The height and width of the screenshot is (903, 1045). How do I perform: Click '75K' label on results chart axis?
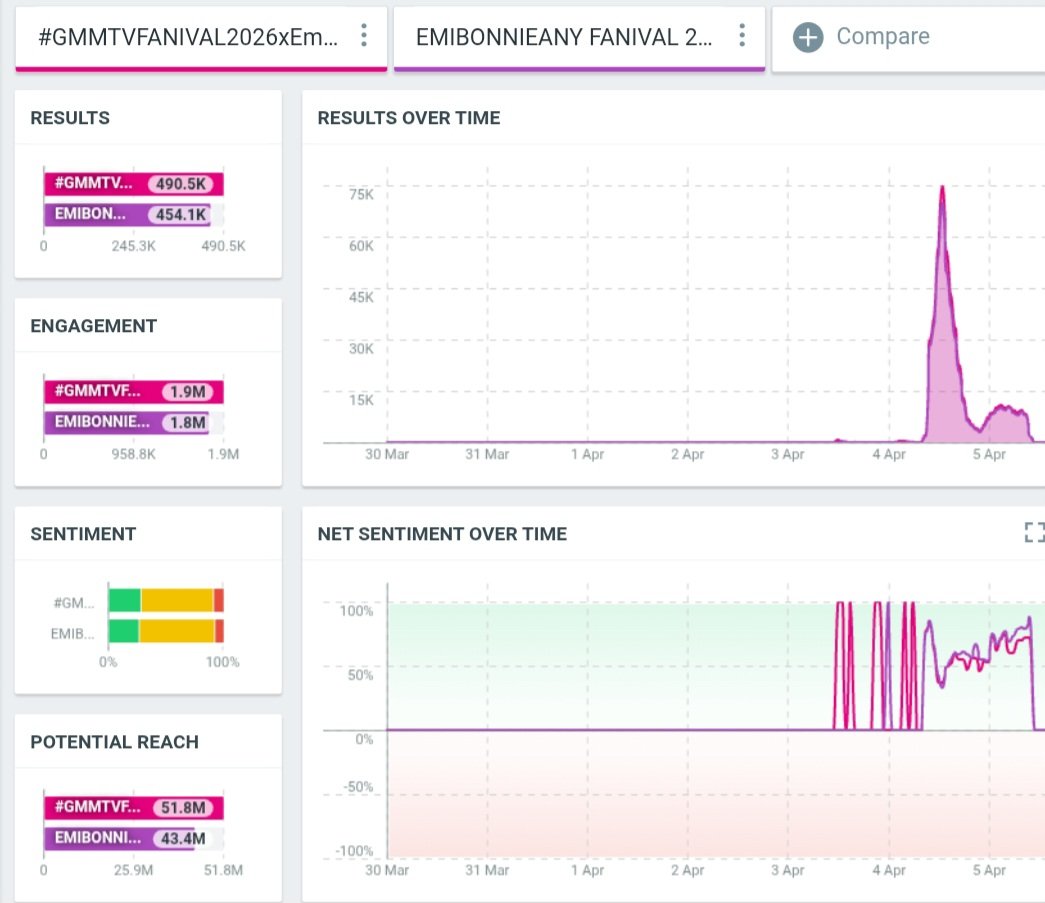[x=361, y=195]
